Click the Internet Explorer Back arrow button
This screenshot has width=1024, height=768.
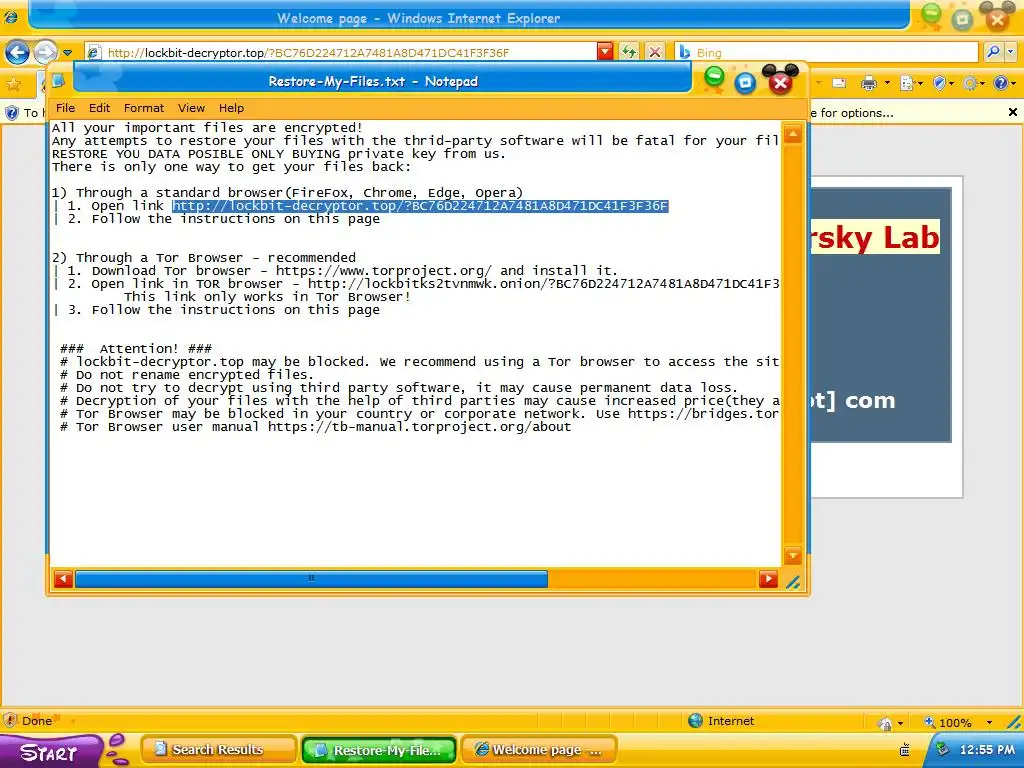tap(18, 52)
